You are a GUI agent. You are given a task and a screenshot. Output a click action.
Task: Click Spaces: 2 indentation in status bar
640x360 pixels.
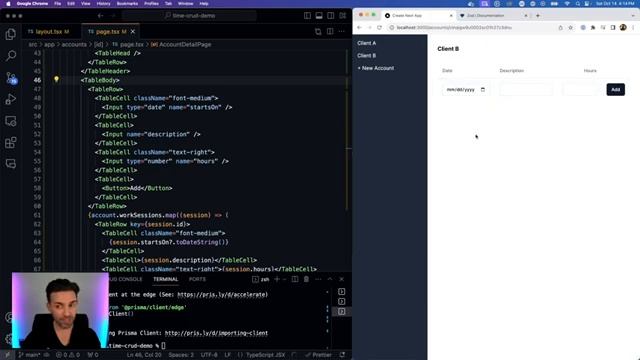click(x=181, y=355)
